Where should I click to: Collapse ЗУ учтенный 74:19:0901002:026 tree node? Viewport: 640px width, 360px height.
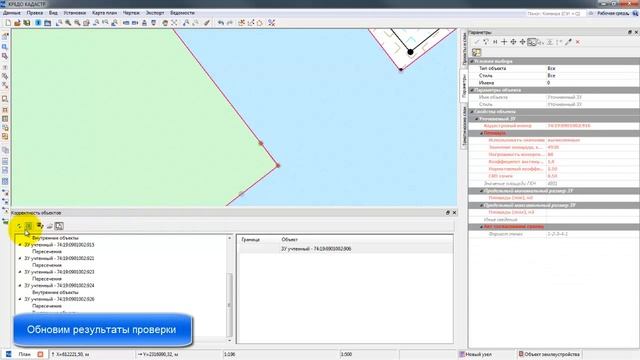pyautogui.click(x=20, y=299)
